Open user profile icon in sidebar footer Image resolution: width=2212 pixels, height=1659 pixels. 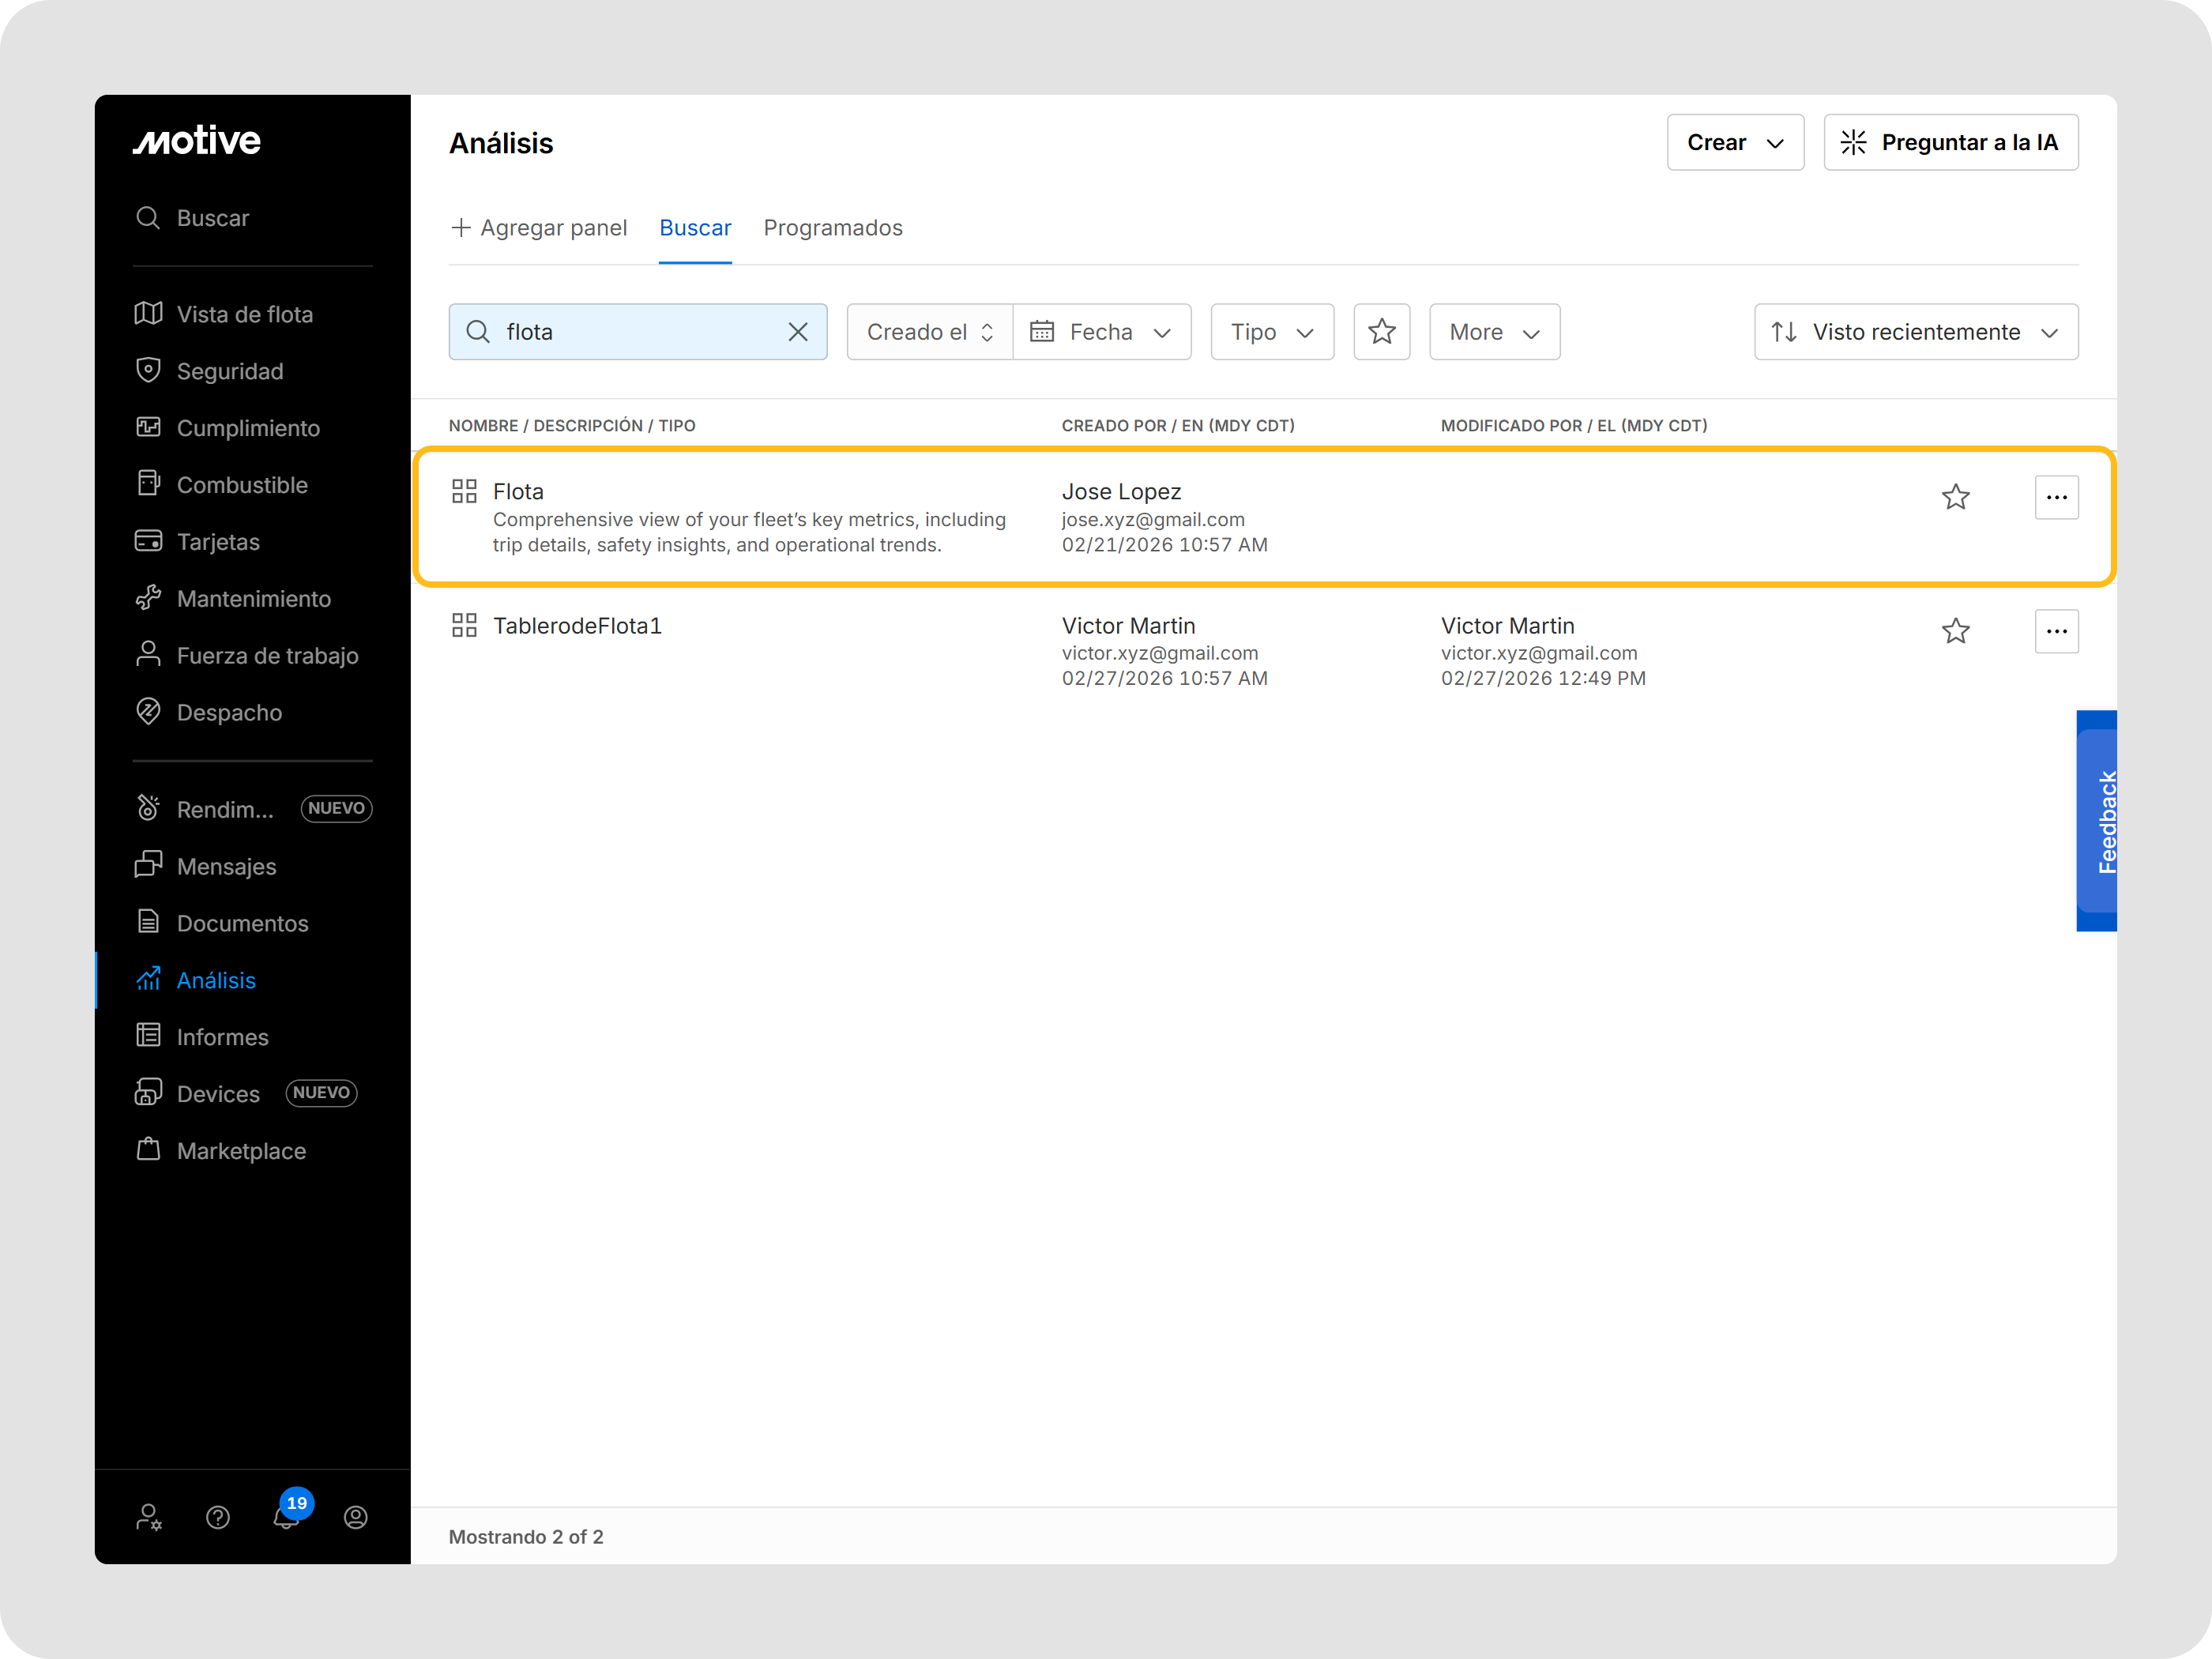tap(356, 1517)
